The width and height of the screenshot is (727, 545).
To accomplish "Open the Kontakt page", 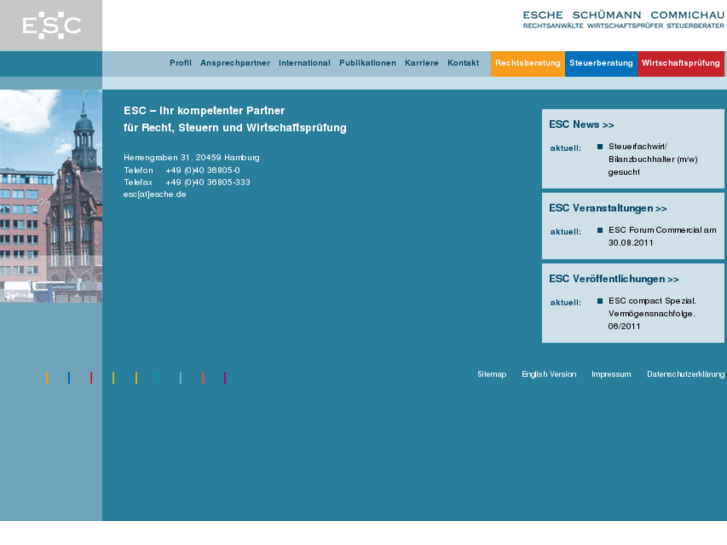I will tap(463, 63).
